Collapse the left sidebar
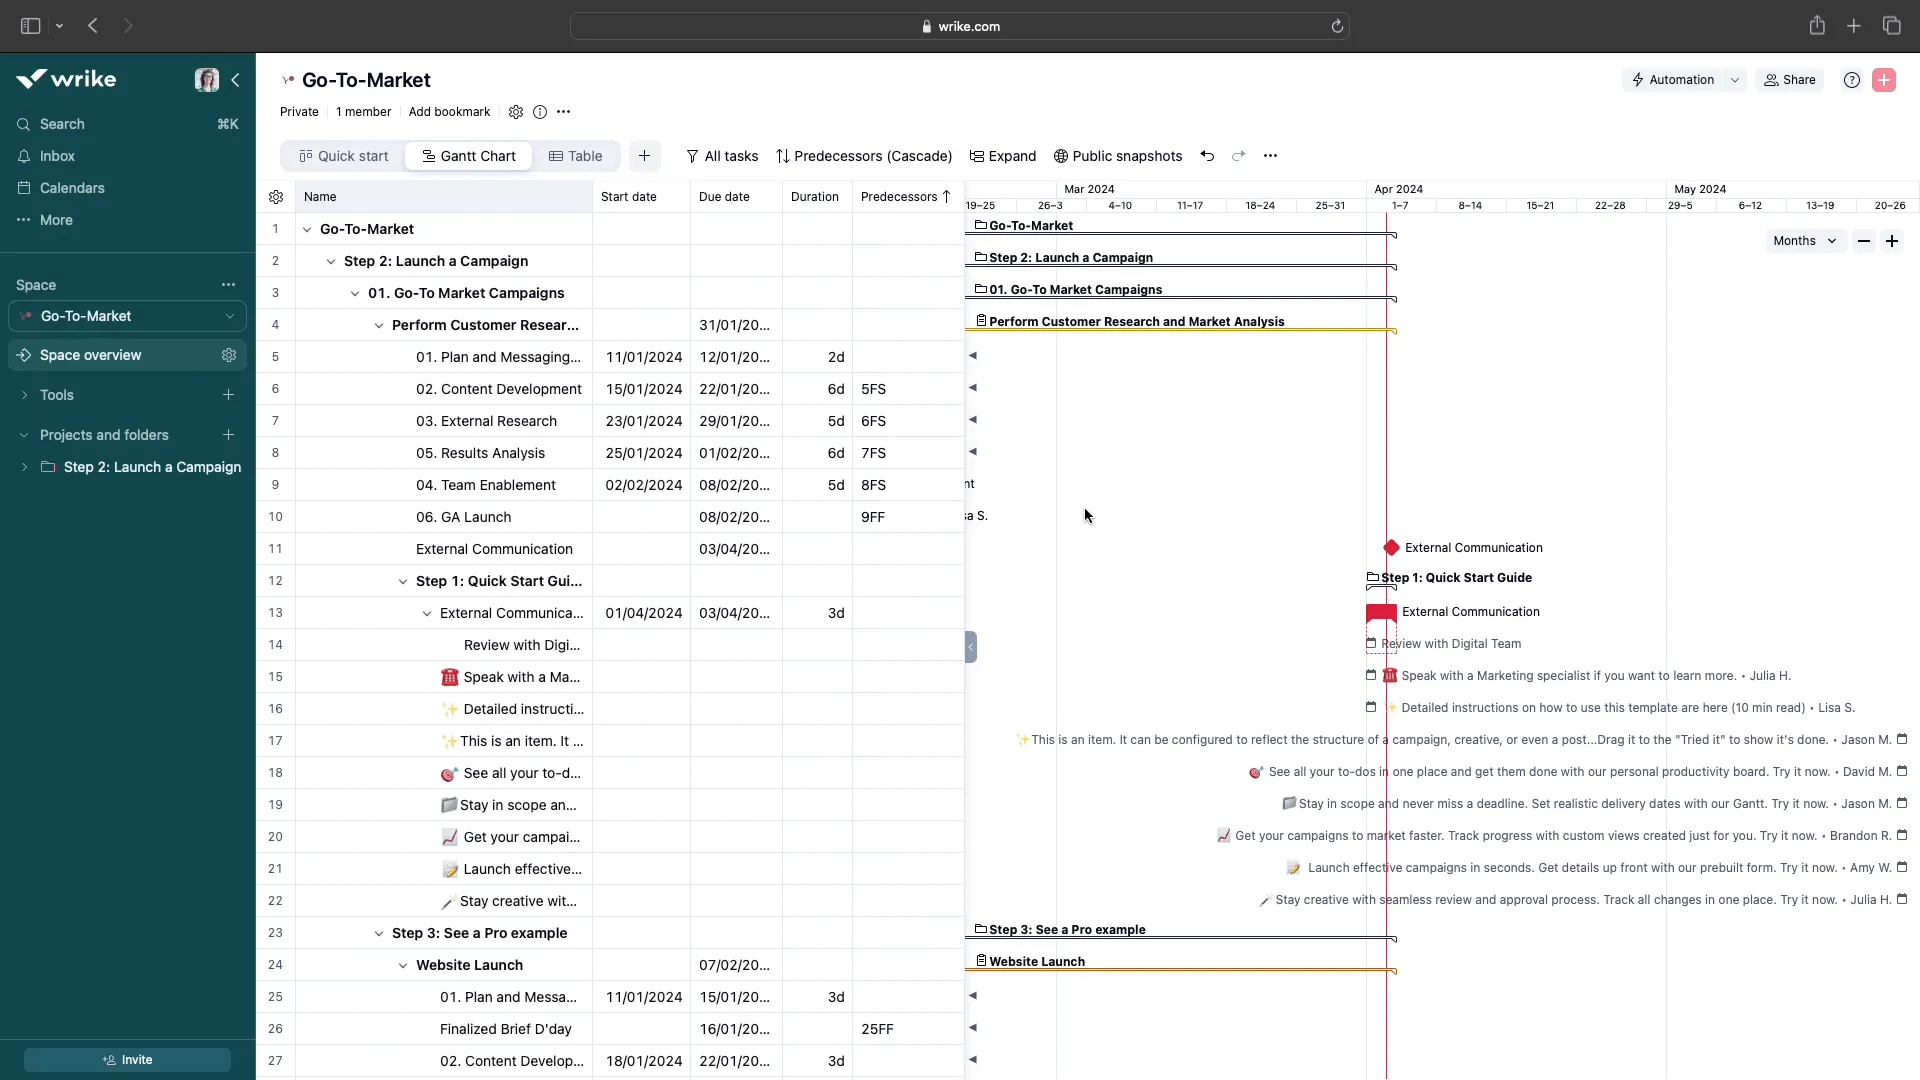Image resolution: width=1920 pixels, height=1080 pixels. [235, 80]
